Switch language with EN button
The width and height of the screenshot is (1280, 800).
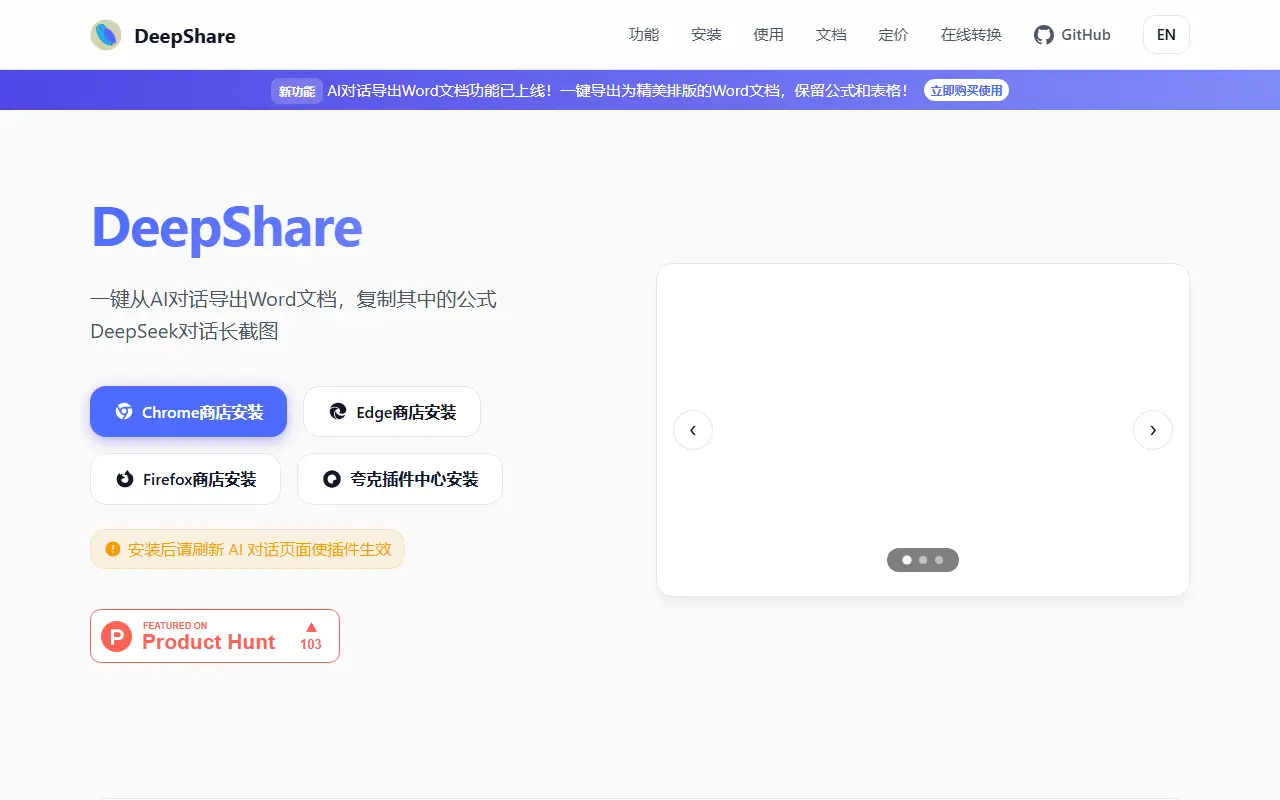(1166, 35)
